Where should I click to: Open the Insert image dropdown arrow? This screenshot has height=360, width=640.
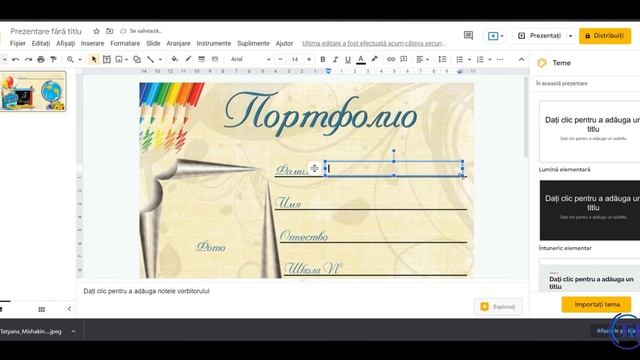point(127,60)
